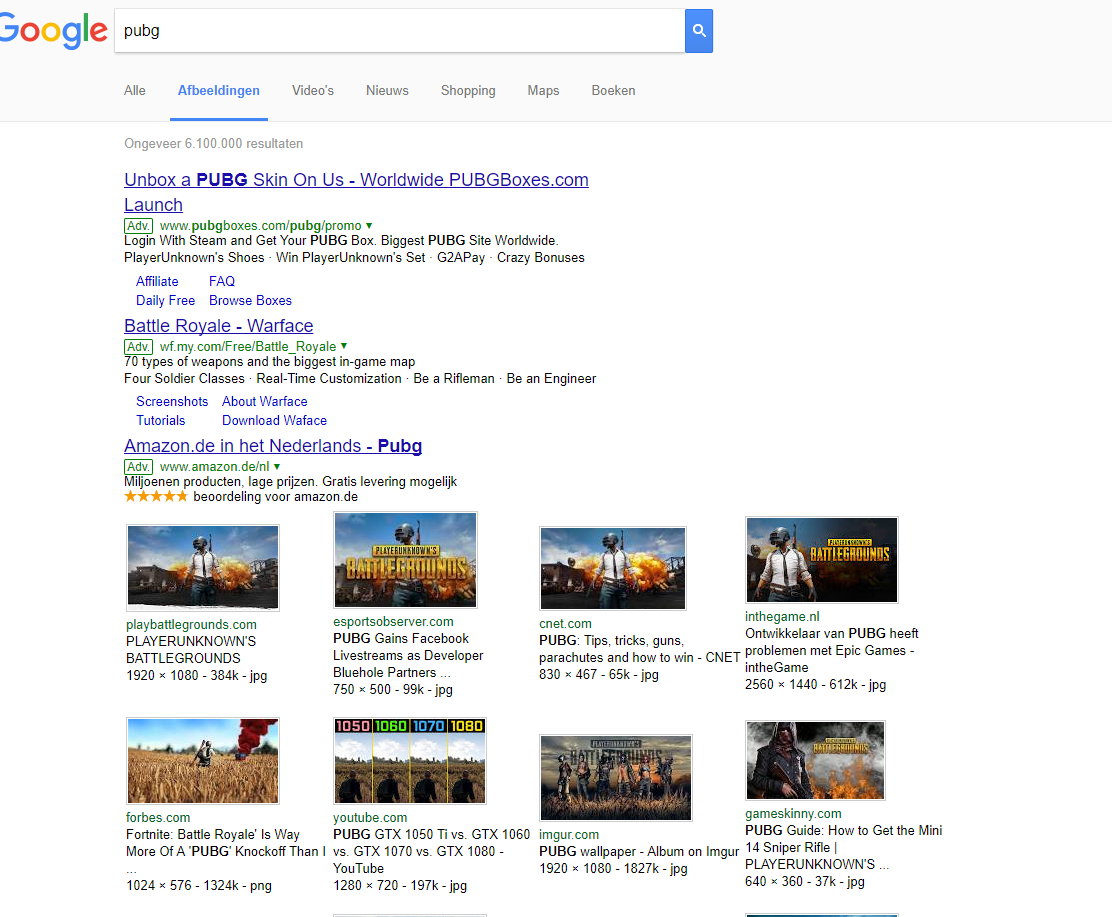Open the imgur.com PUBG wallpaper thumbnail
The width and height of the screenshot is (1112, 917).
coord(616,777)
